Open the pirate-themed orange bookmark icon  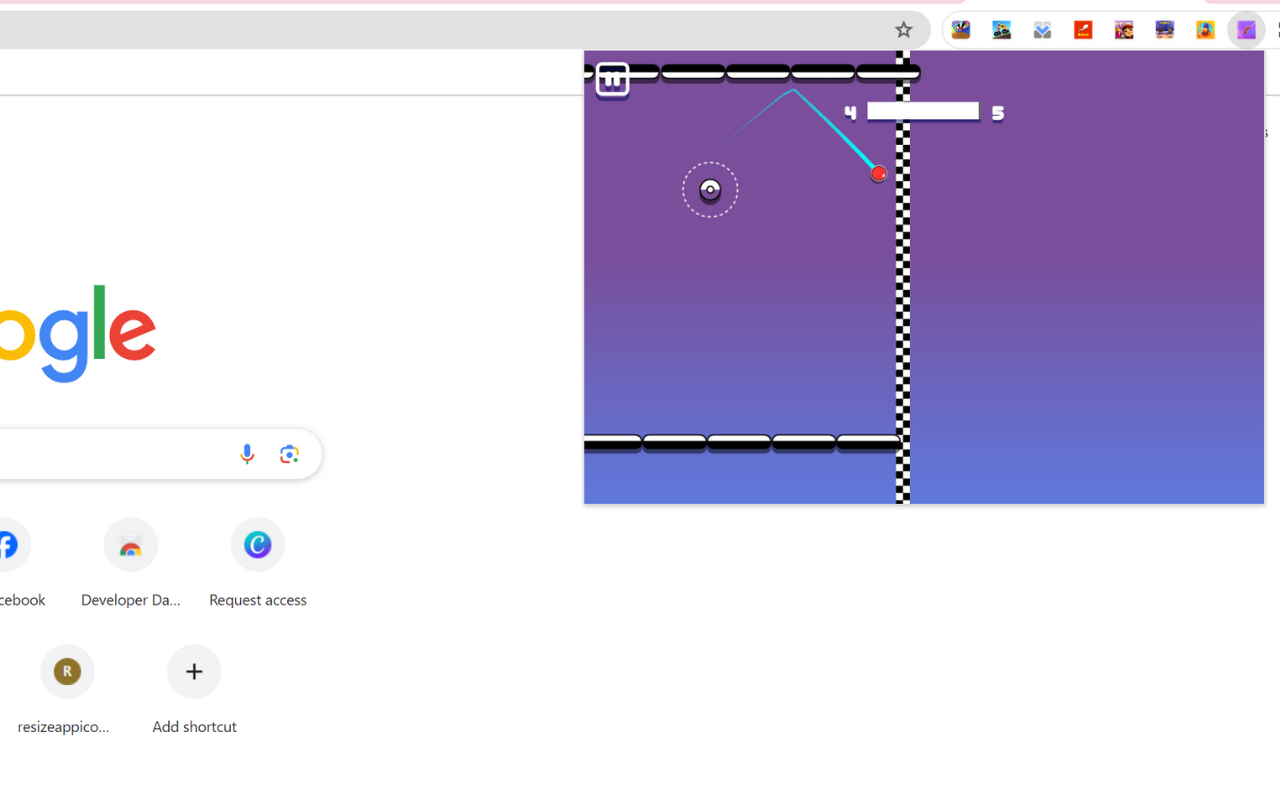(x=1205, y=30)
